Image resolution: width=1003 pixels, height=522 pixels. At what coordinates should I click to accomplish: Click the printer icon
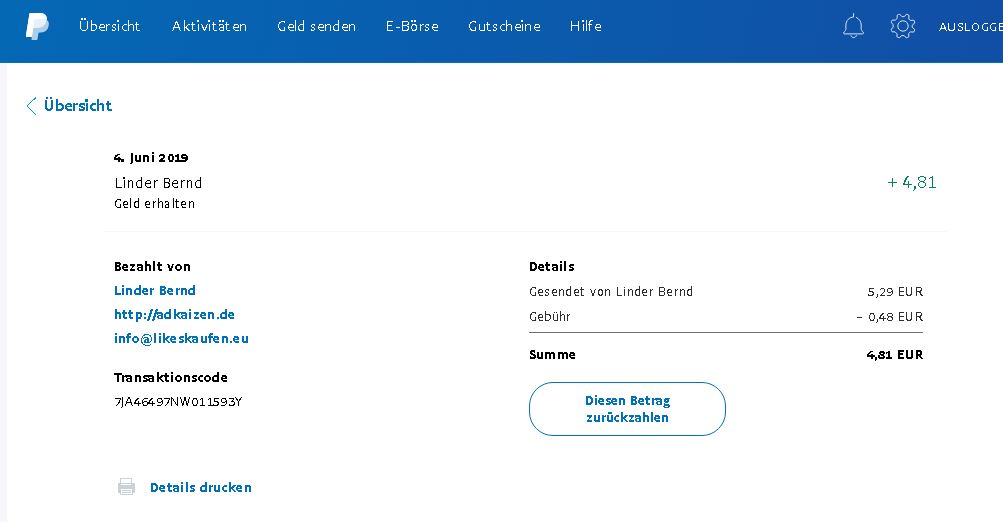click(126, 487)
